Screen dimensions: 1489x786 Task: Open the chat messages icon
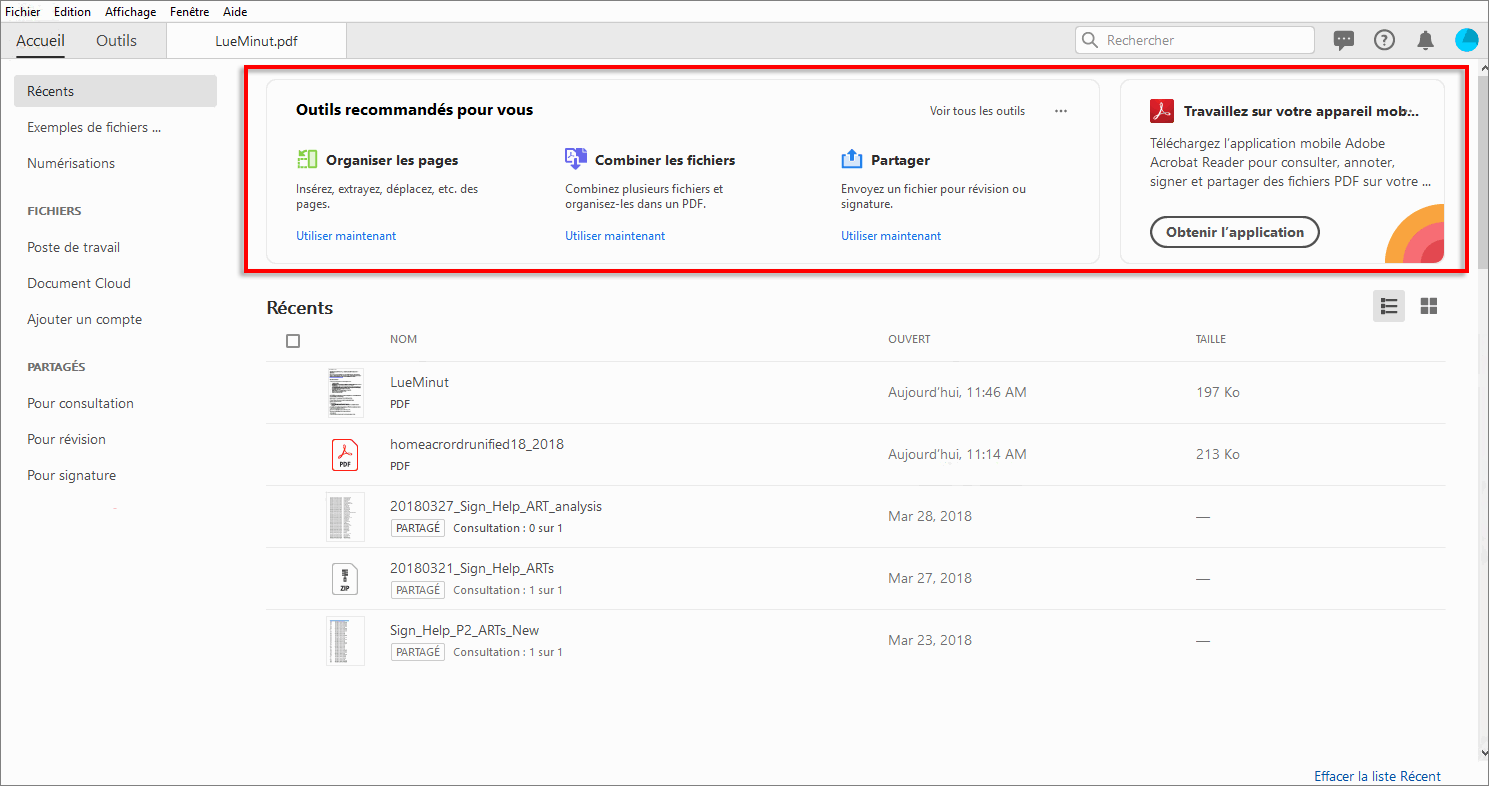click(1344, 40)
